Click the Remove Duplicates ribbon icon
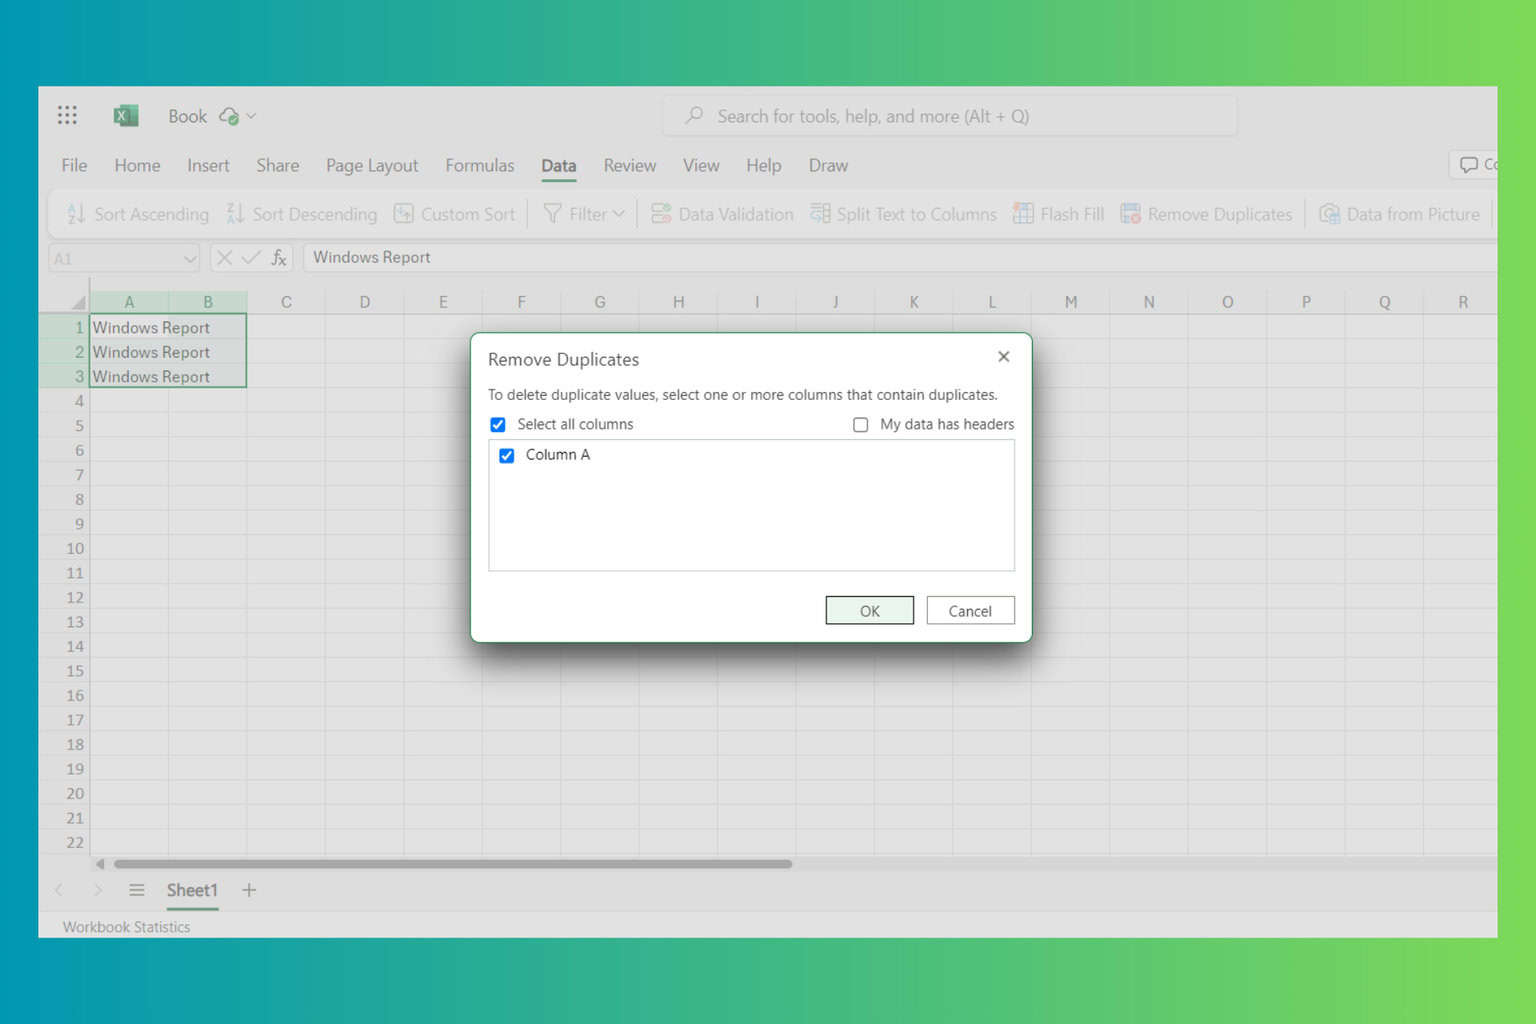Screen dimensions: 1536x1024 tap(1131, 214)
